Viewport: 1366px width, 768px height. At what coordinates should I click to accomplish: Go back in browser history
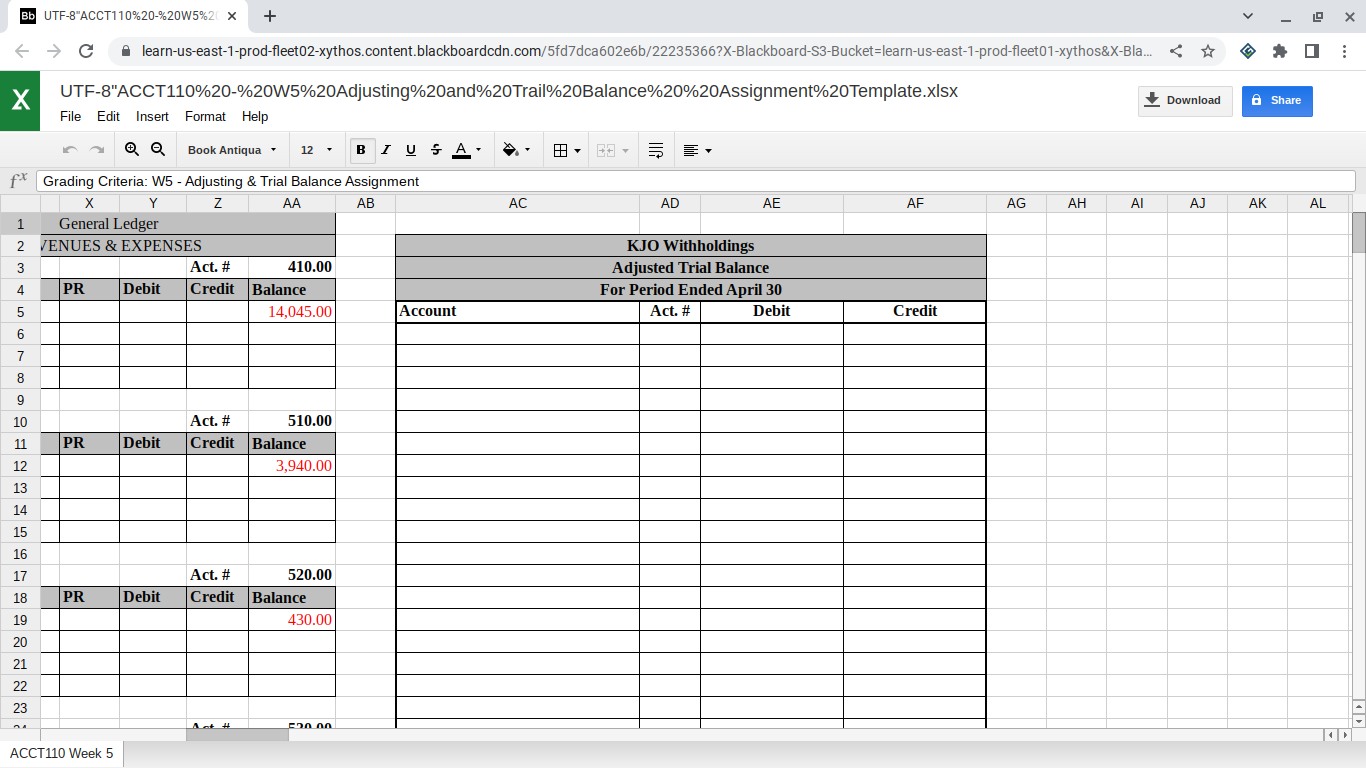pyautogui.click(x=22, y=51)
